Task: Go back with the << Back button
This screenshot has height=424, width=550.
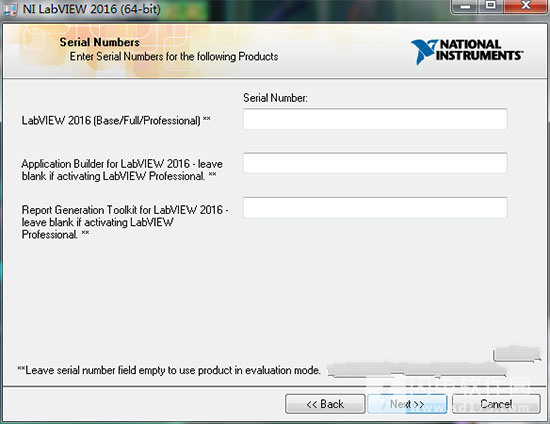Action: (x=325, y=404)
